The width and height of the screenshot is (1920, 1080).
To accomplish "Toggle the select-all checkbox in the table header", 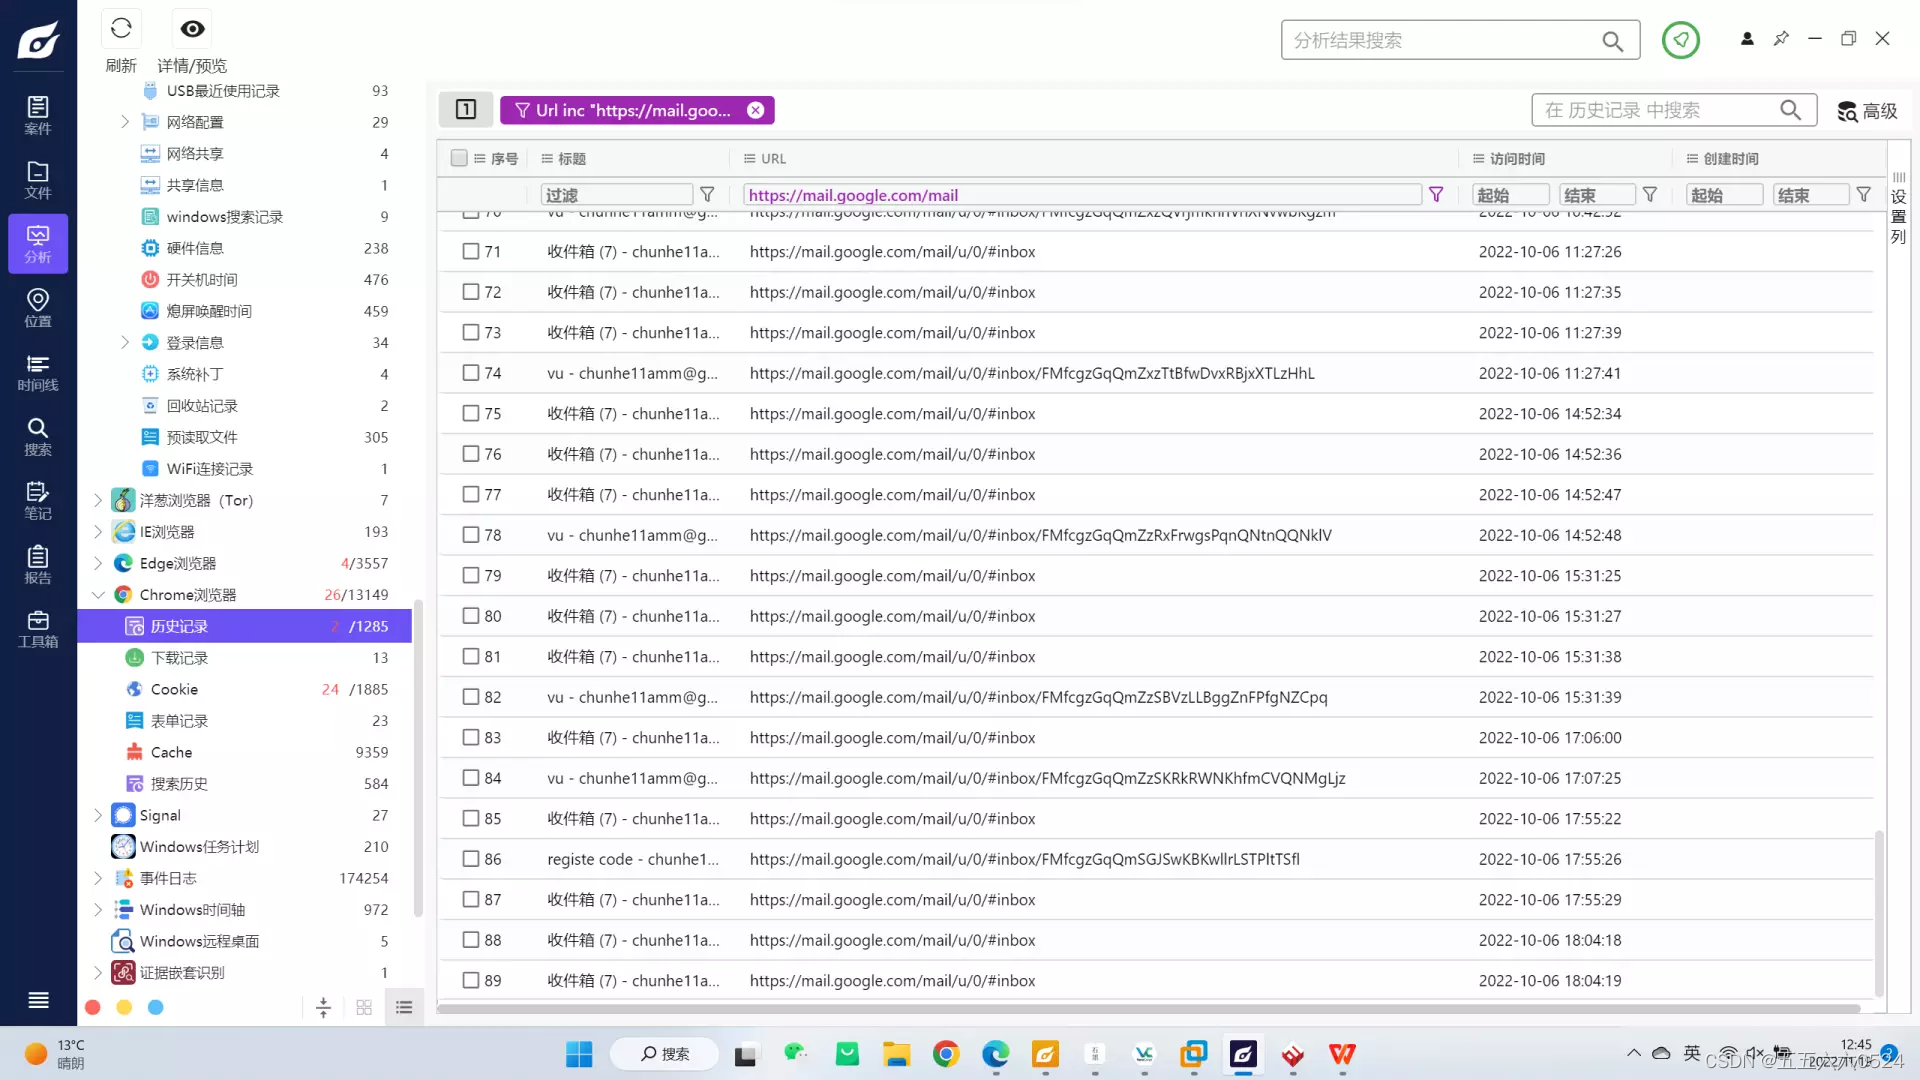I will coord(459,158).
